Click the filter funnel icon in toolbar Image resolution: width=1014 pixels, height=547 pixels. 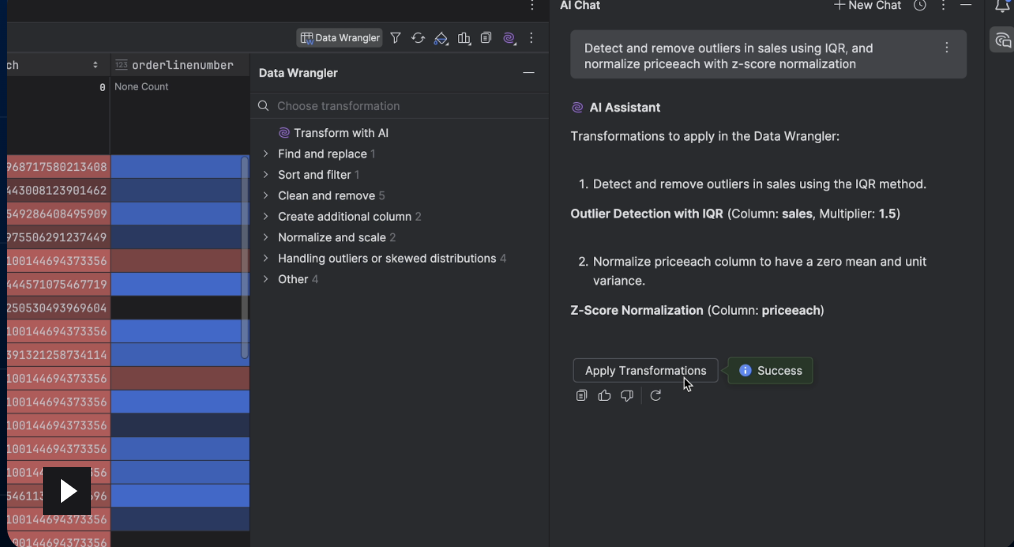tap(396, 38)
